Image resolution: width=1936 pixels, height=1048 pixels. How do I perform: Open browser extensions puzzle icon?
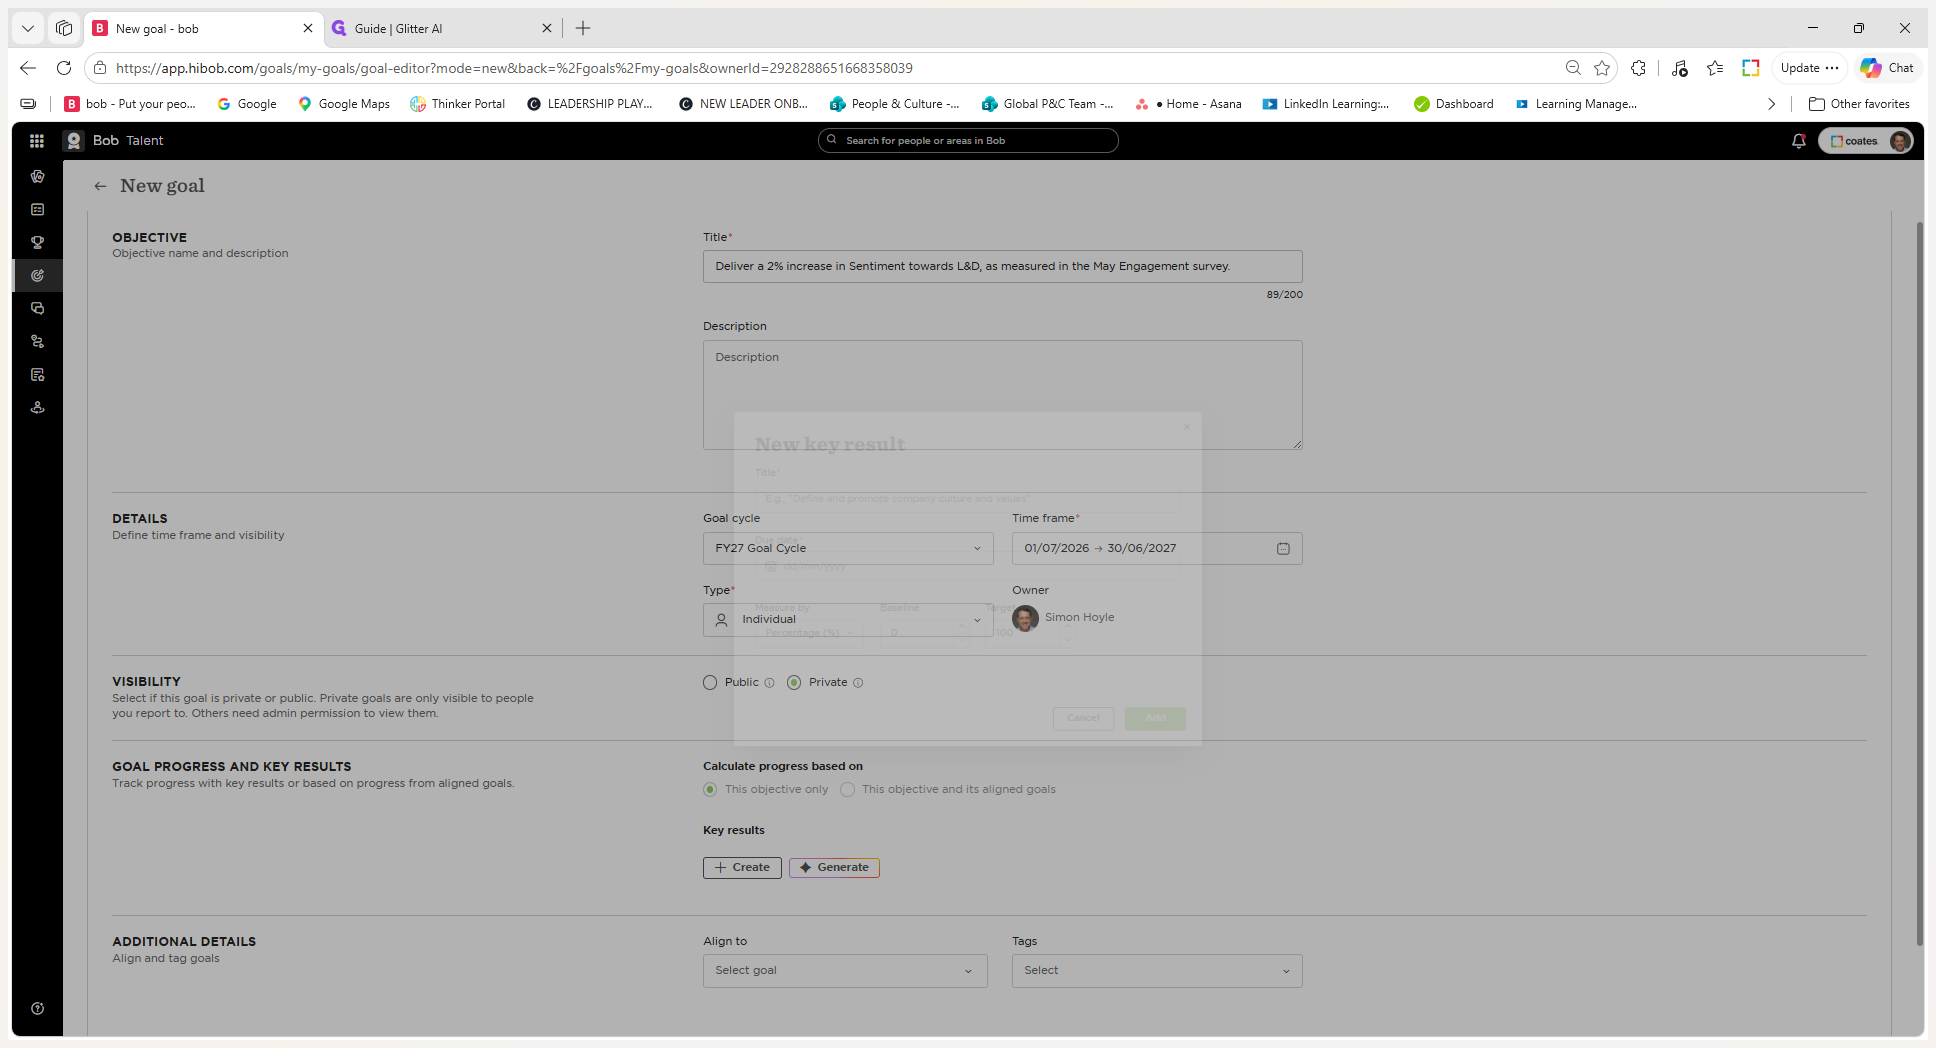pyautogui.click(x=1638, y=68)
